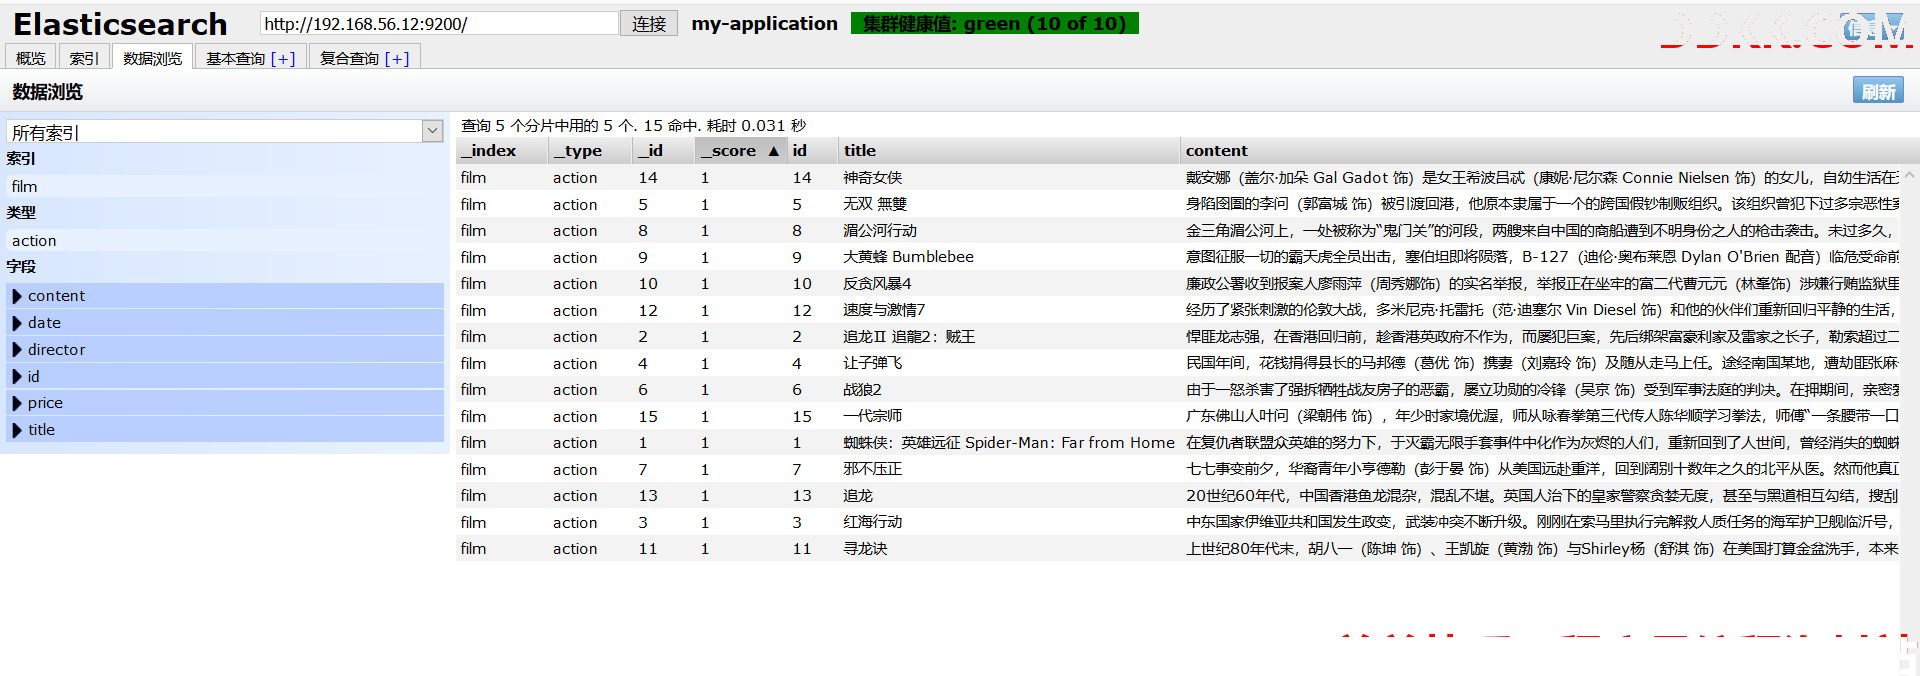
Task: Select the action type in sidebar
Action: pyautogui.click(x=225, y=240)
